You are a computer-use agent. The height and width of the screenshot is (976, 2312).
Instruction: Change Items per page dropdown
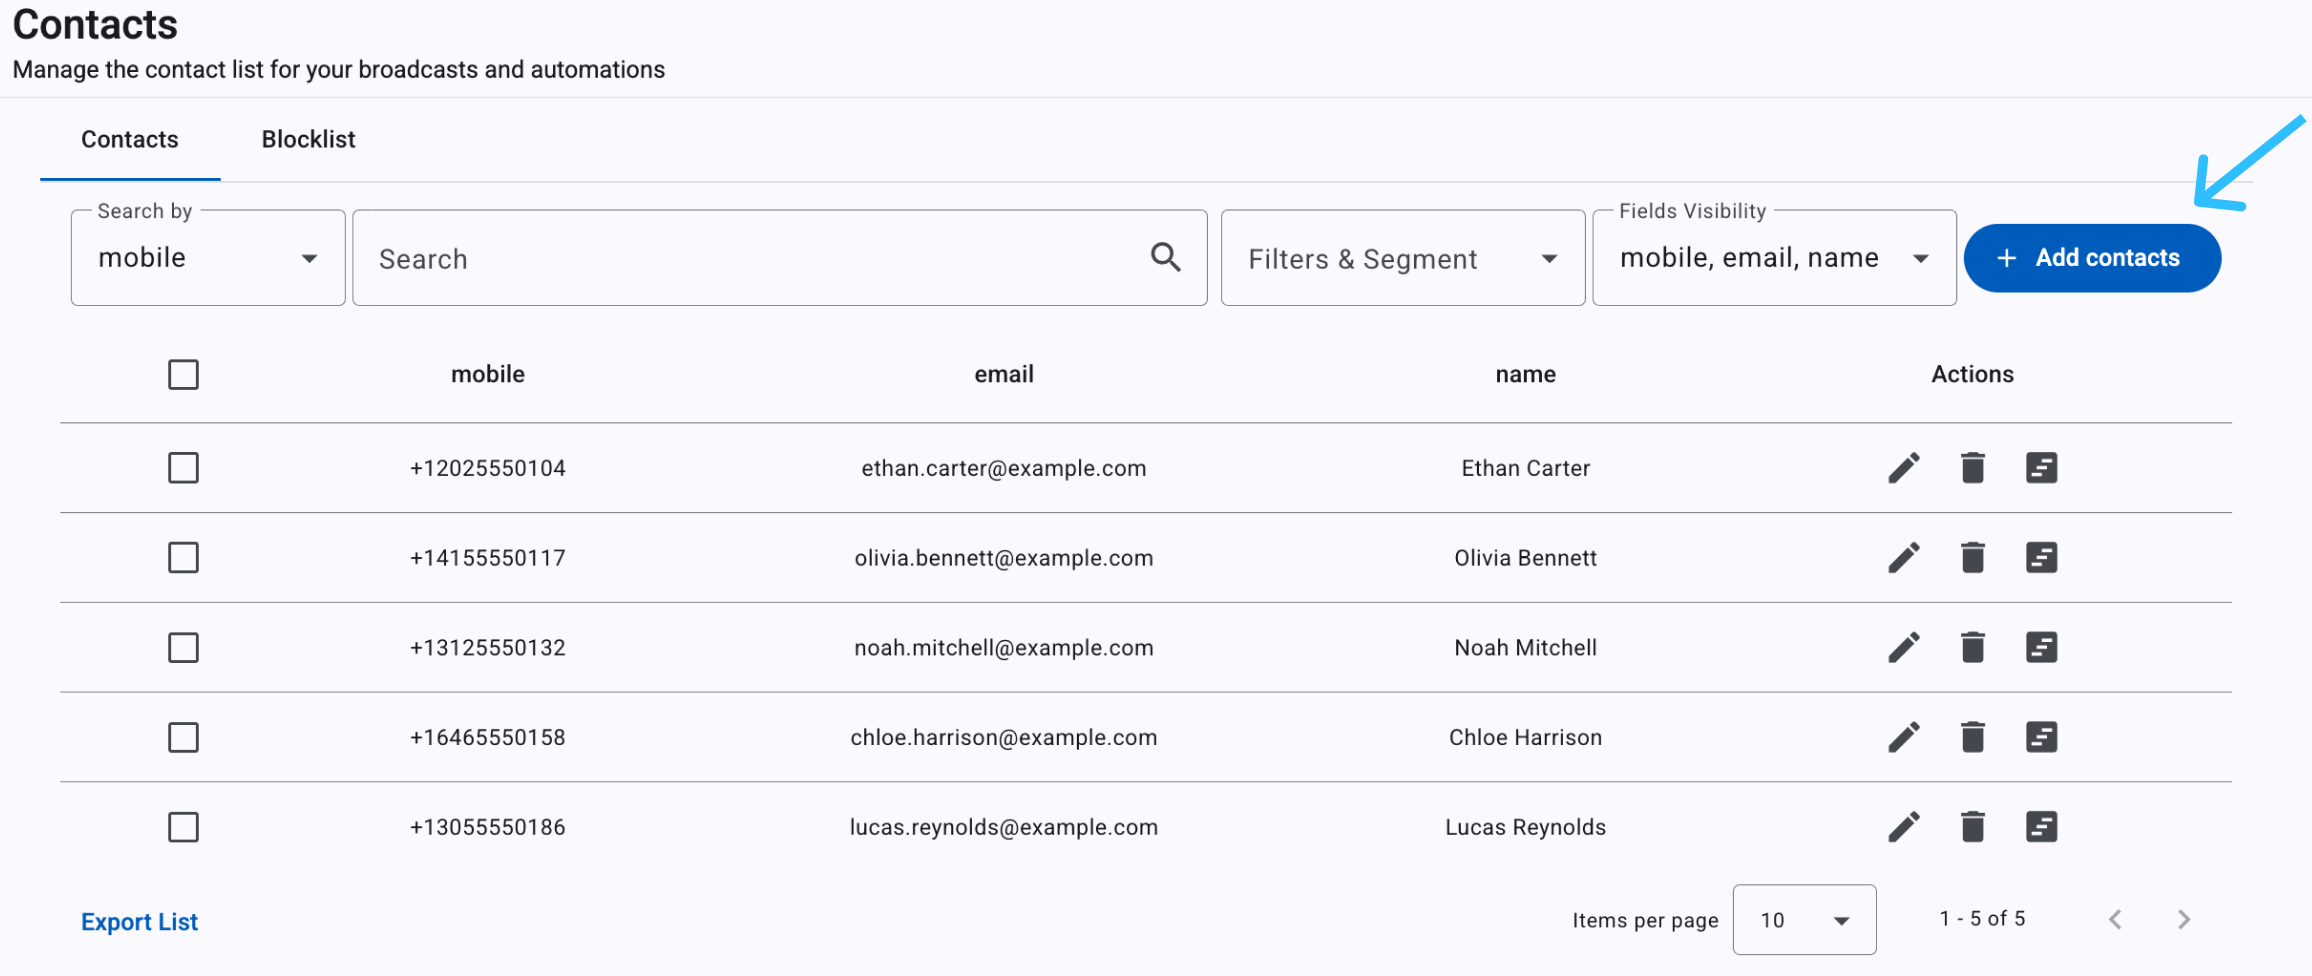(x=1804, y=920)
